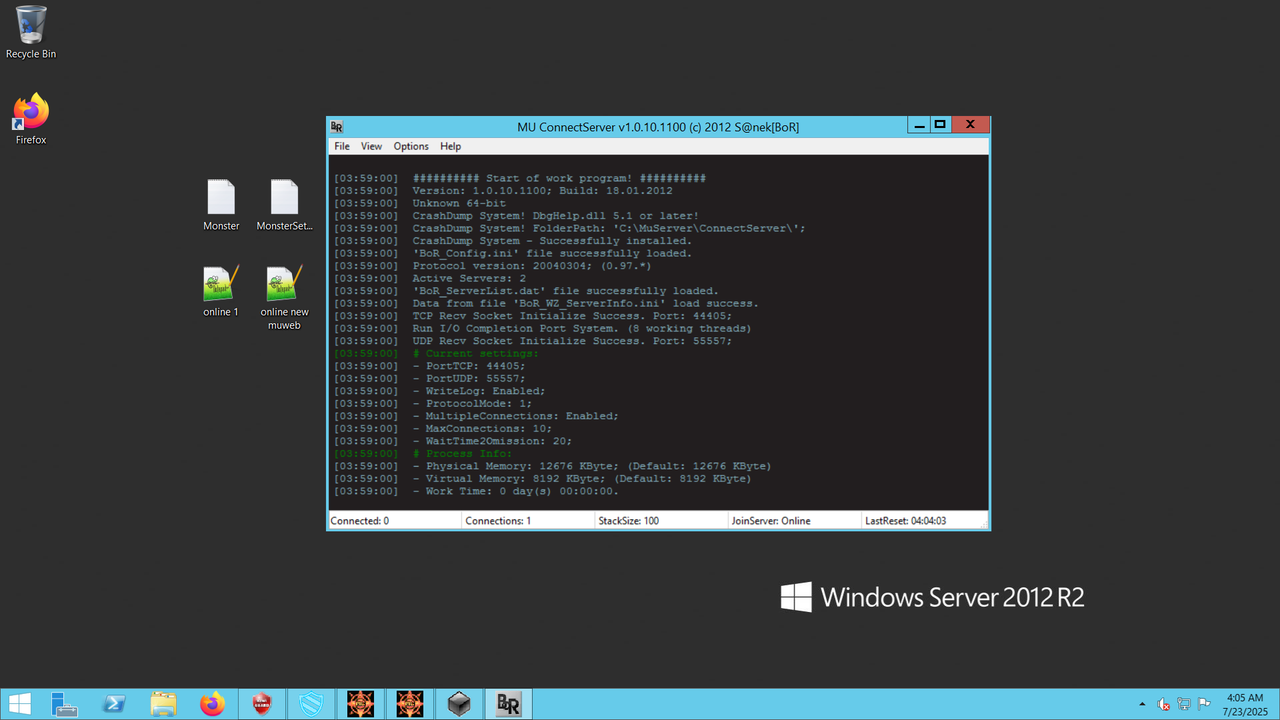Image resolution: width=1280 pixels, height=720 pixels.
Task: Close the MU ConnectServer window
Action: [x=970, y=125]
